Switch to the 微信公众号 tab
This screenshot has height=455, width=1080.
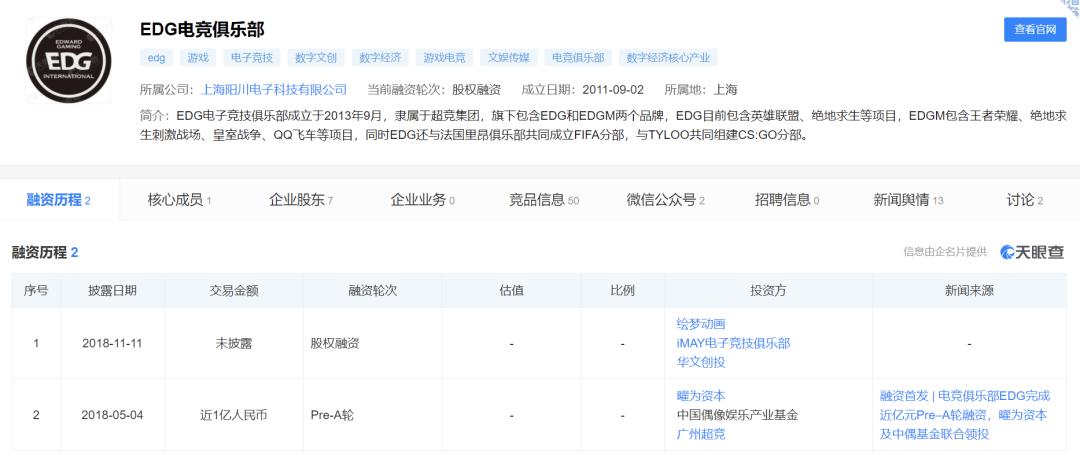[x=665, y=200]
